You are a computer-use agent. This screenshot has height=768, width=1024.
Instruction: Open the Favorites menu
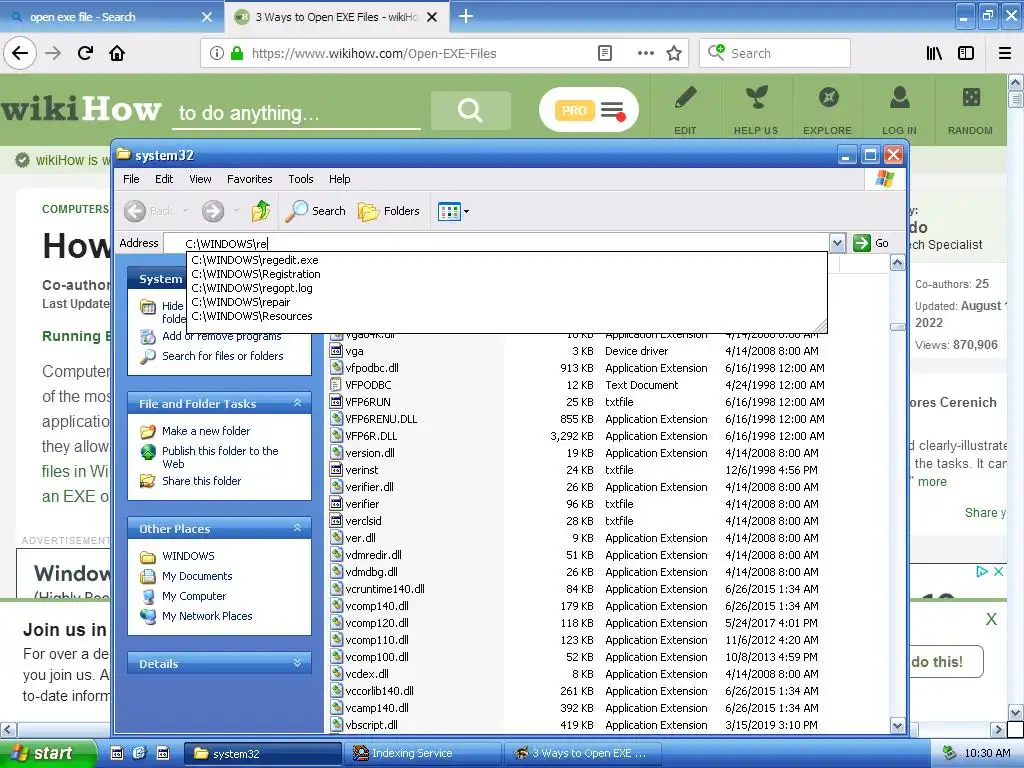(249, 179)
